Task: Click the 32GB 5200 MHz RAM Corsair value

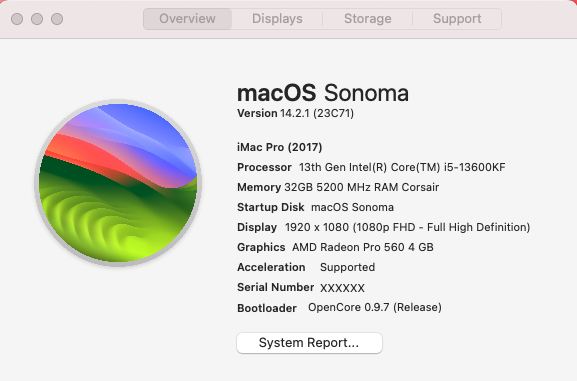Action: (x=362, y=187)
